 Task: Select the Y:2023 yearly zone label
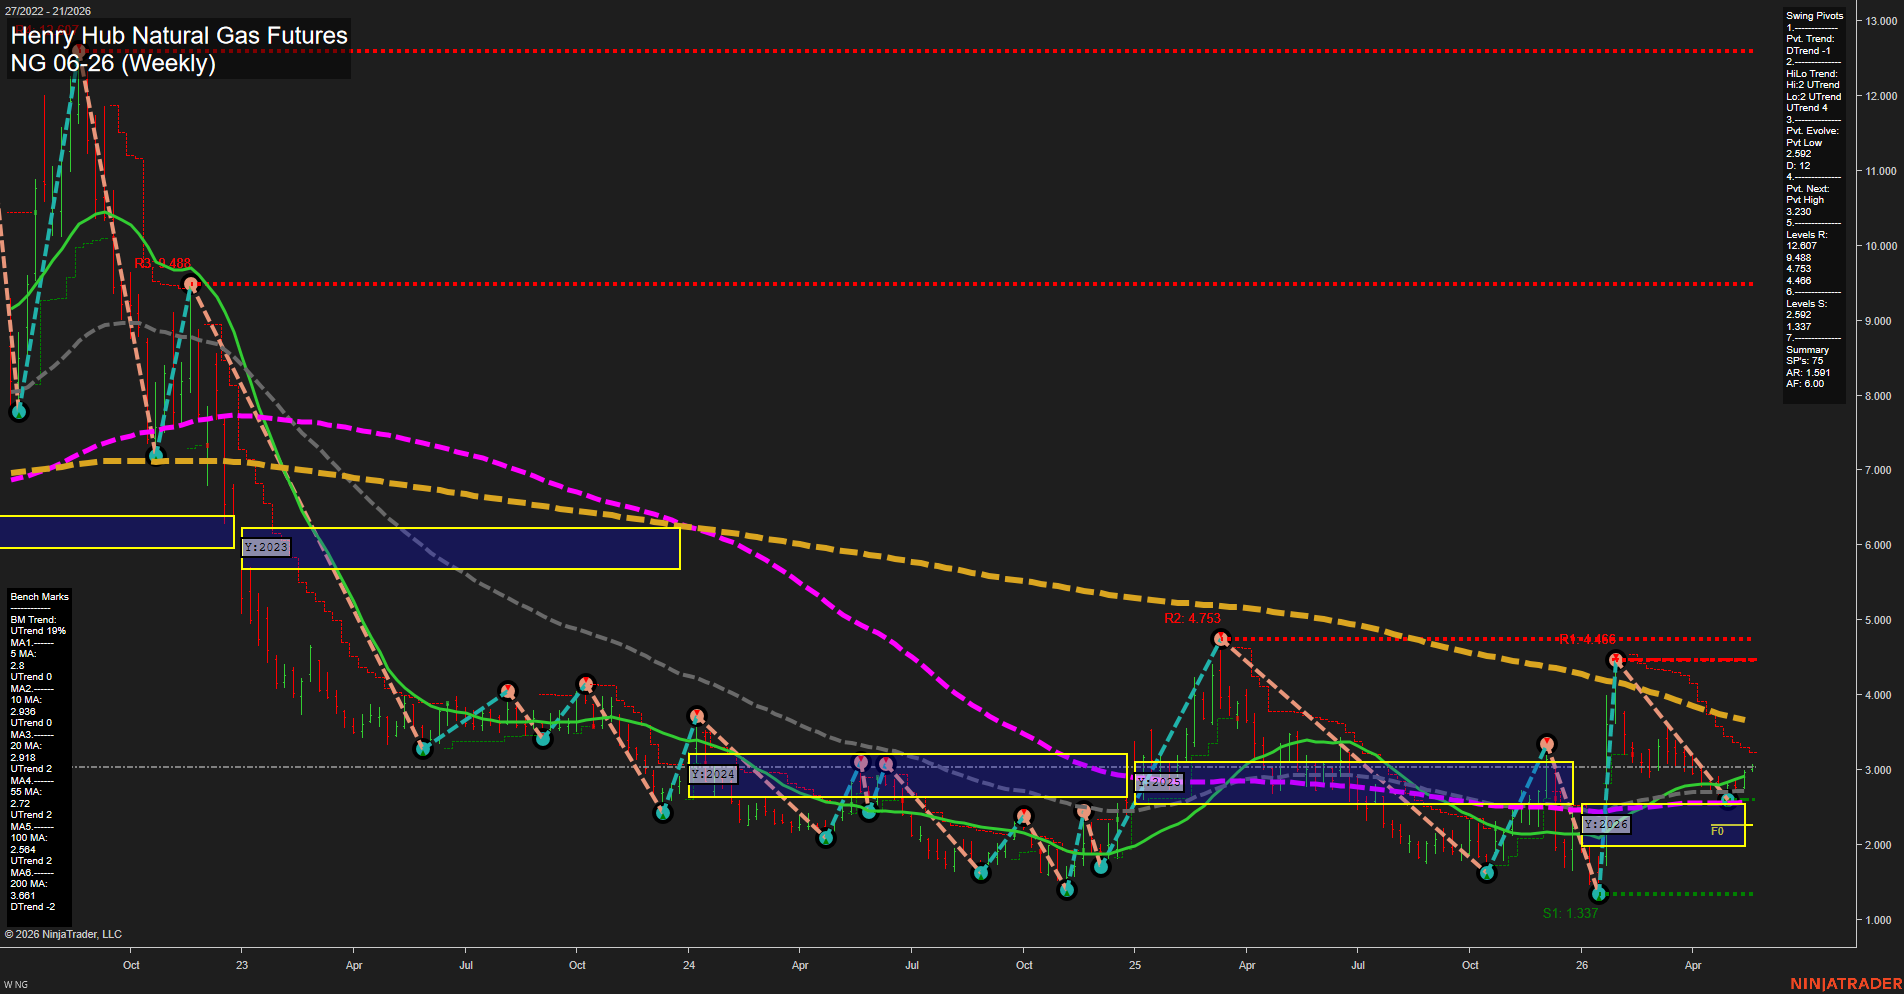point(267,547)
